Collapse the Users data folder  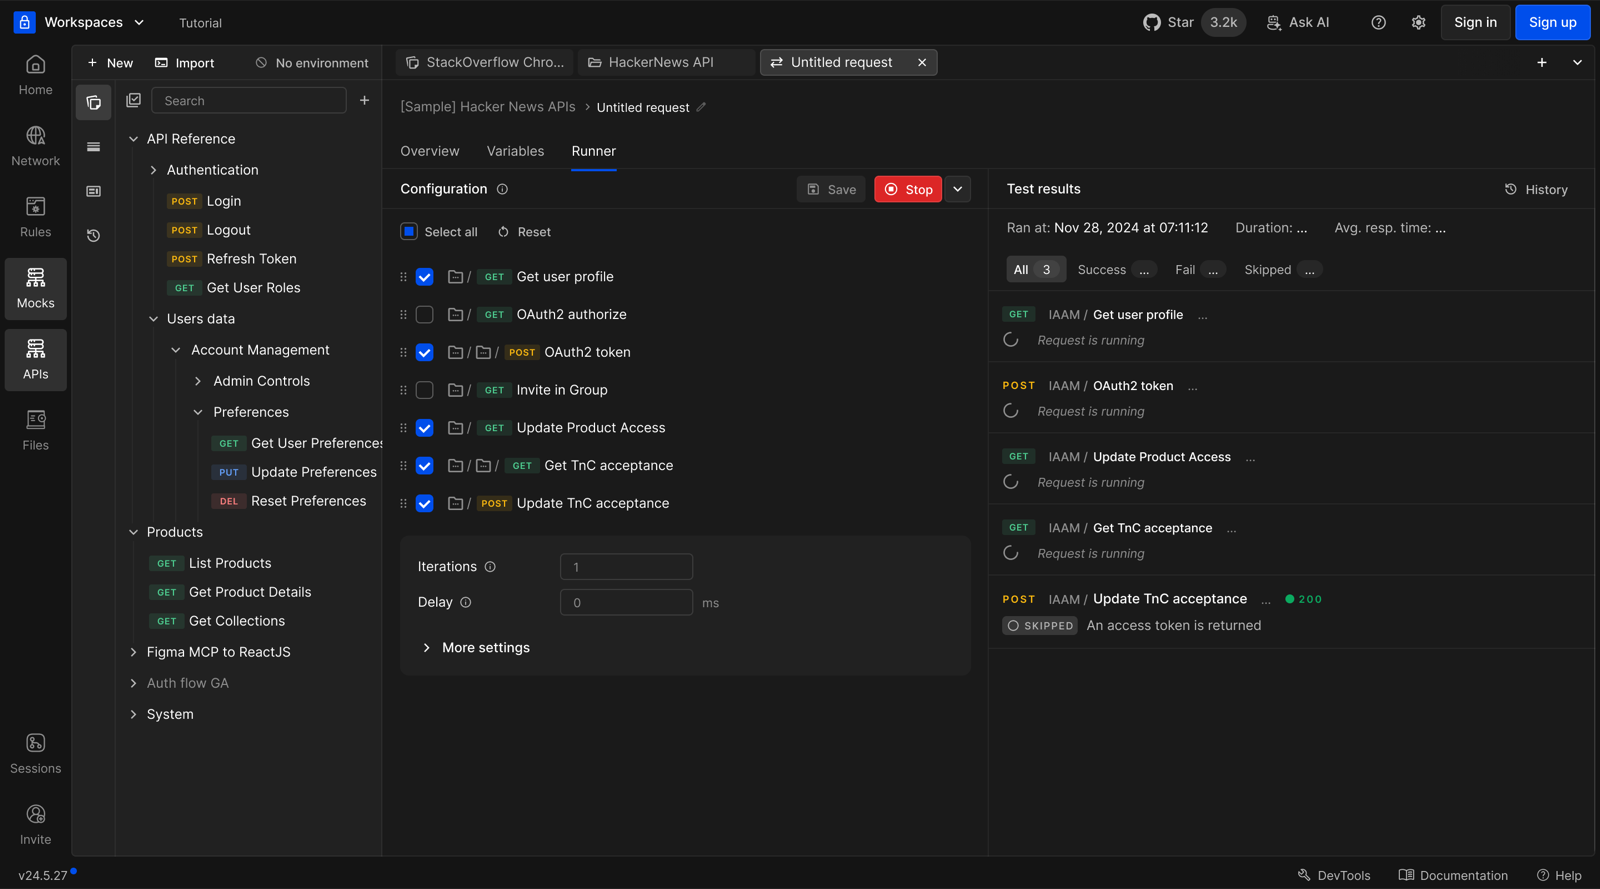click(153, 319)
